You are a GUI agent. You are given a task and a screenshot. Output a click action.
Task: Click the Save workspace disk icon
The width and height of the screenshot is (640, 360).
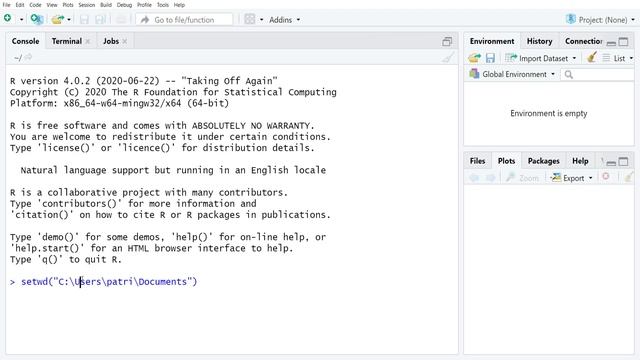(490, 58)
